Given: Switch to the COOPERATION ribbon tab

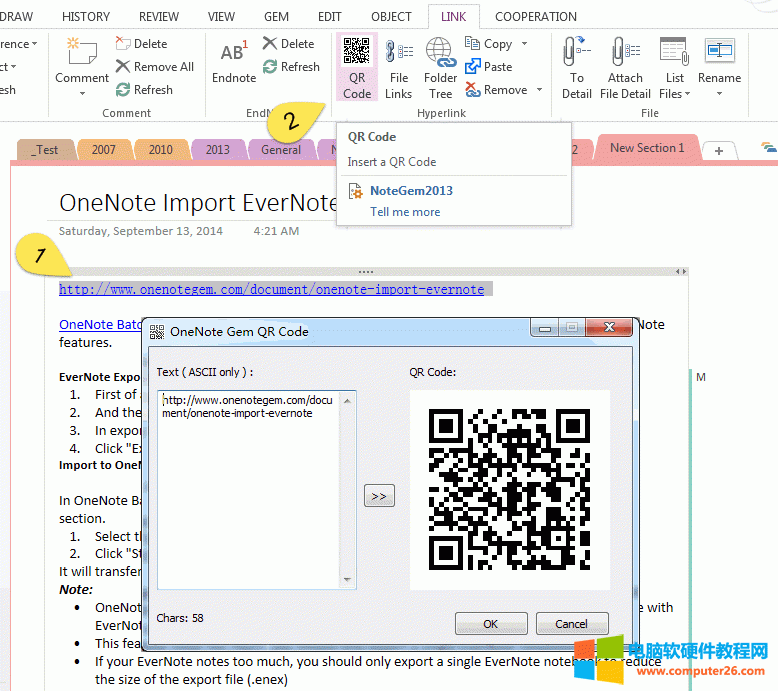Looking at the screenshot, I should tap(535, 16).
